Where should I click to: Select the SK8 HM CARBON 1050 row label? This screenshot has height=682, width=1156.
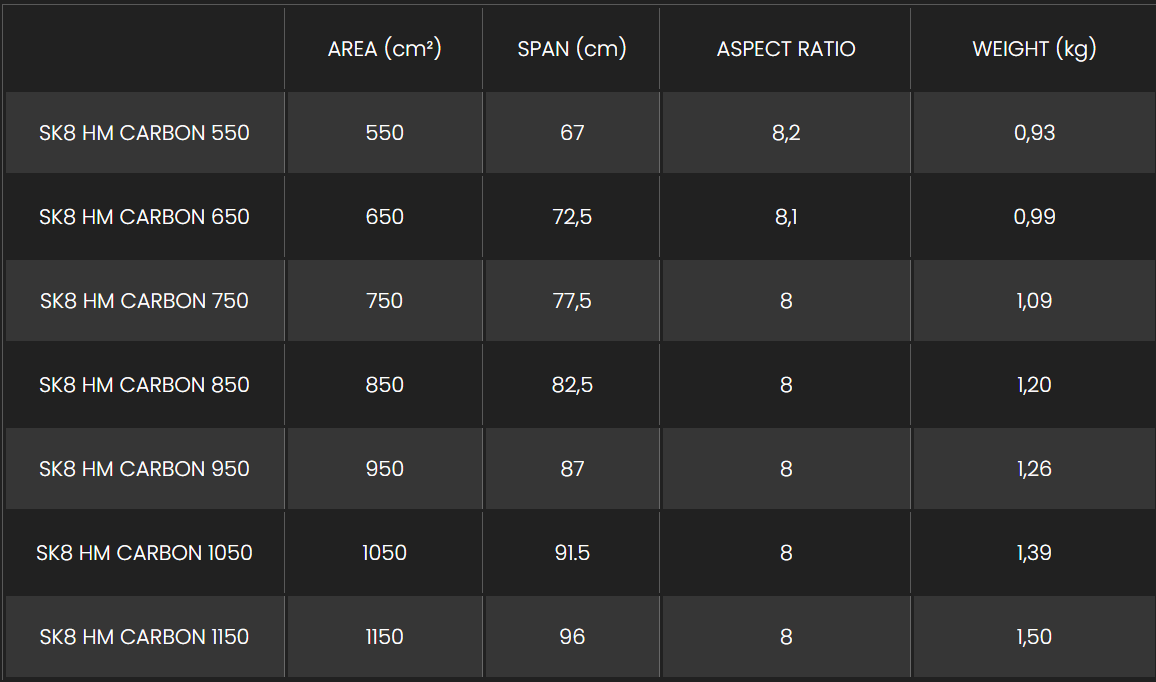pos(144,553)
